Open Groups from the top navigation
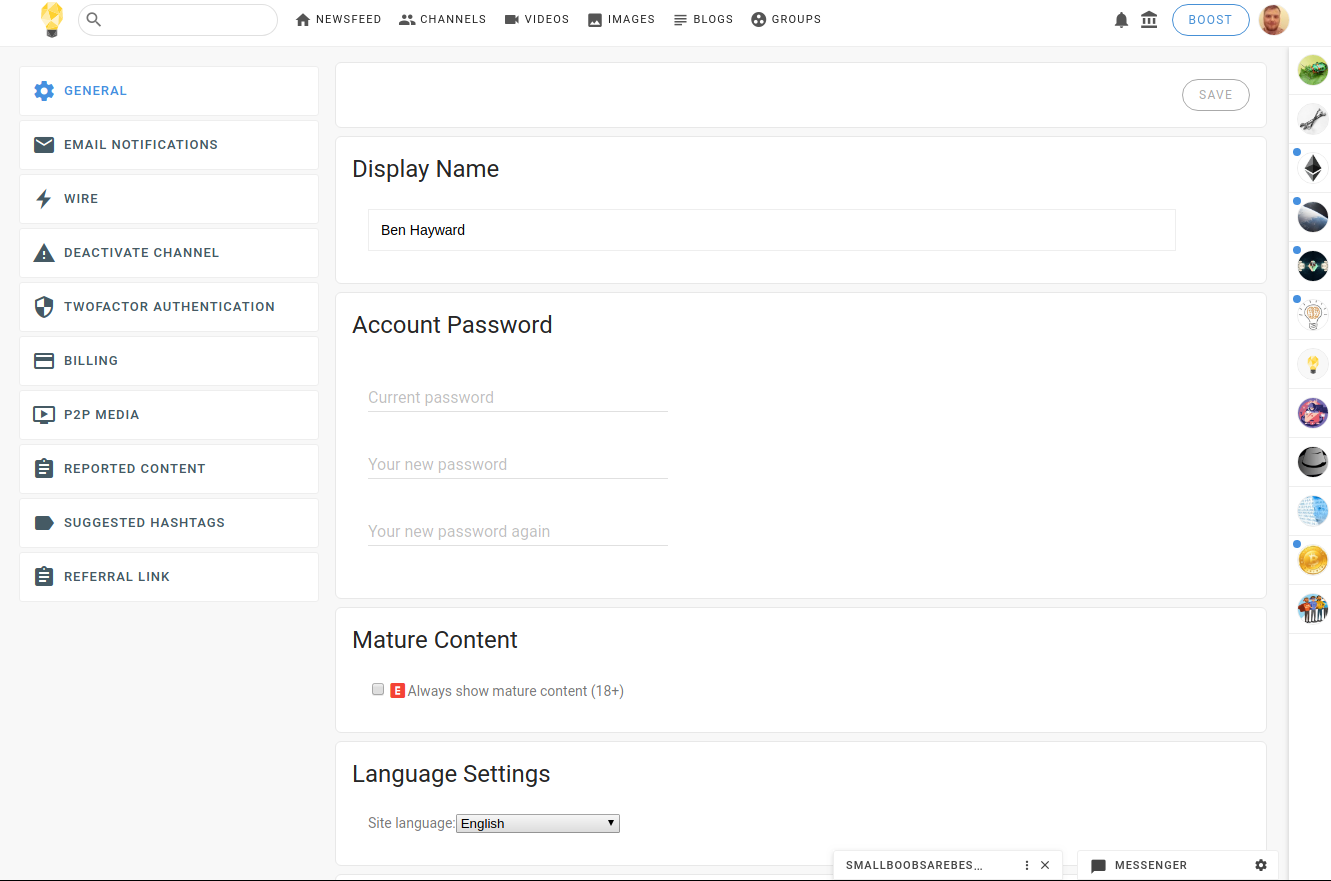The height and width of the screenshot is (881, 1331). pos(786,19)
